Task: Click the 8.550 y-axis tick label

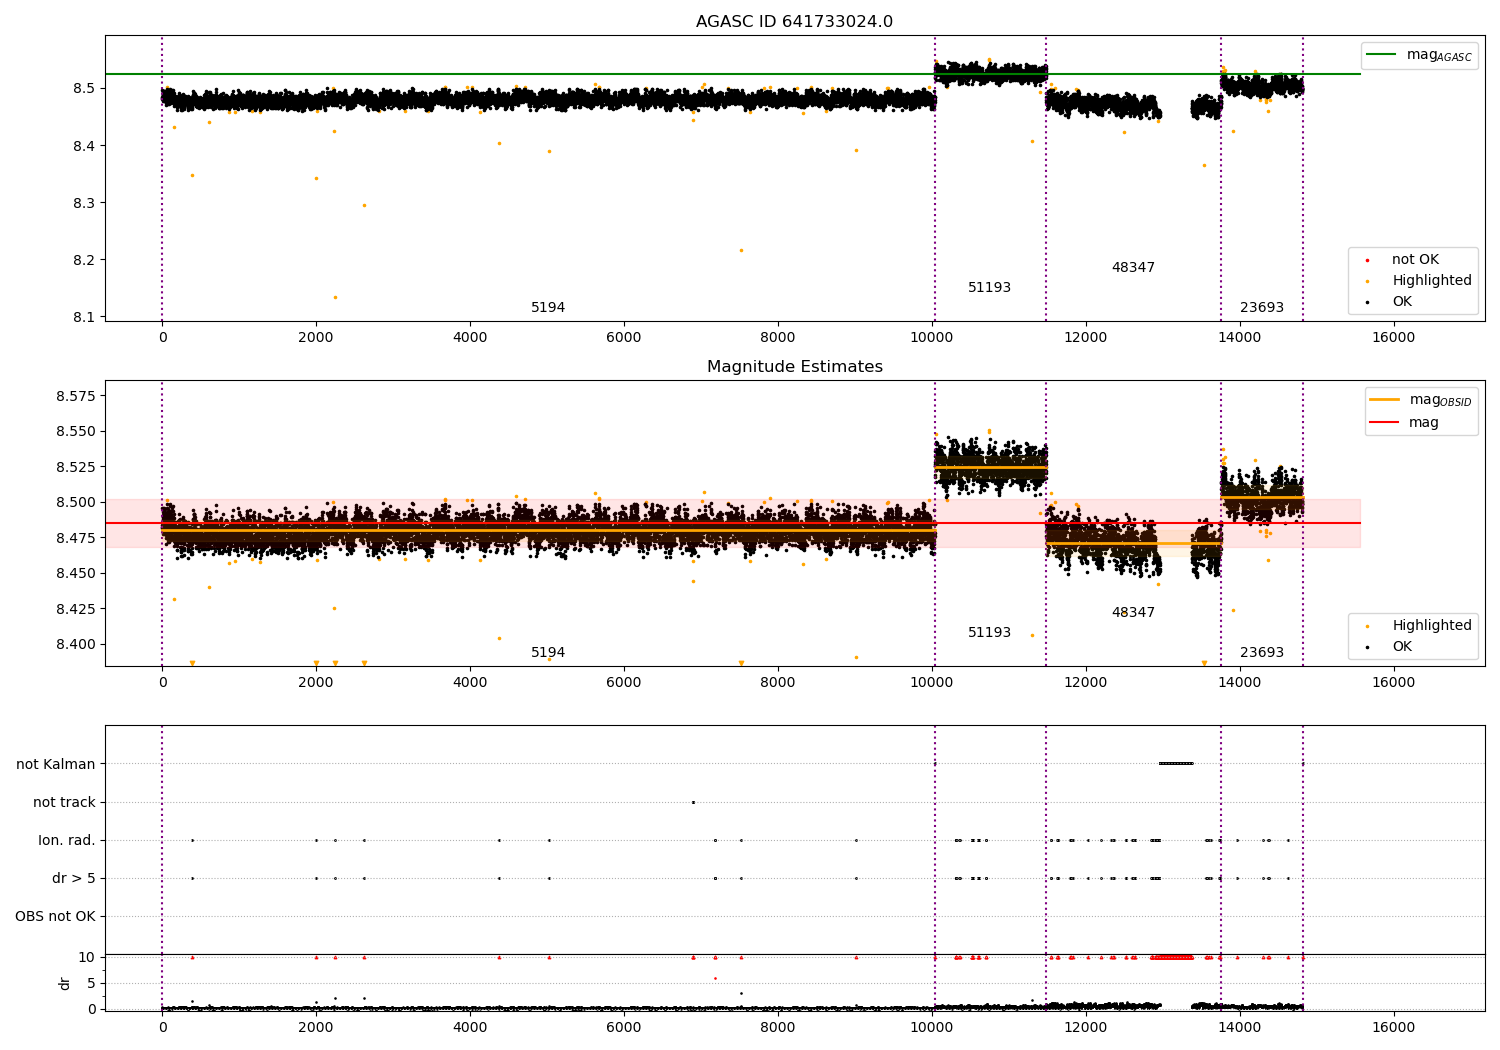Action: pyautogui.click(x=76, y=432)
